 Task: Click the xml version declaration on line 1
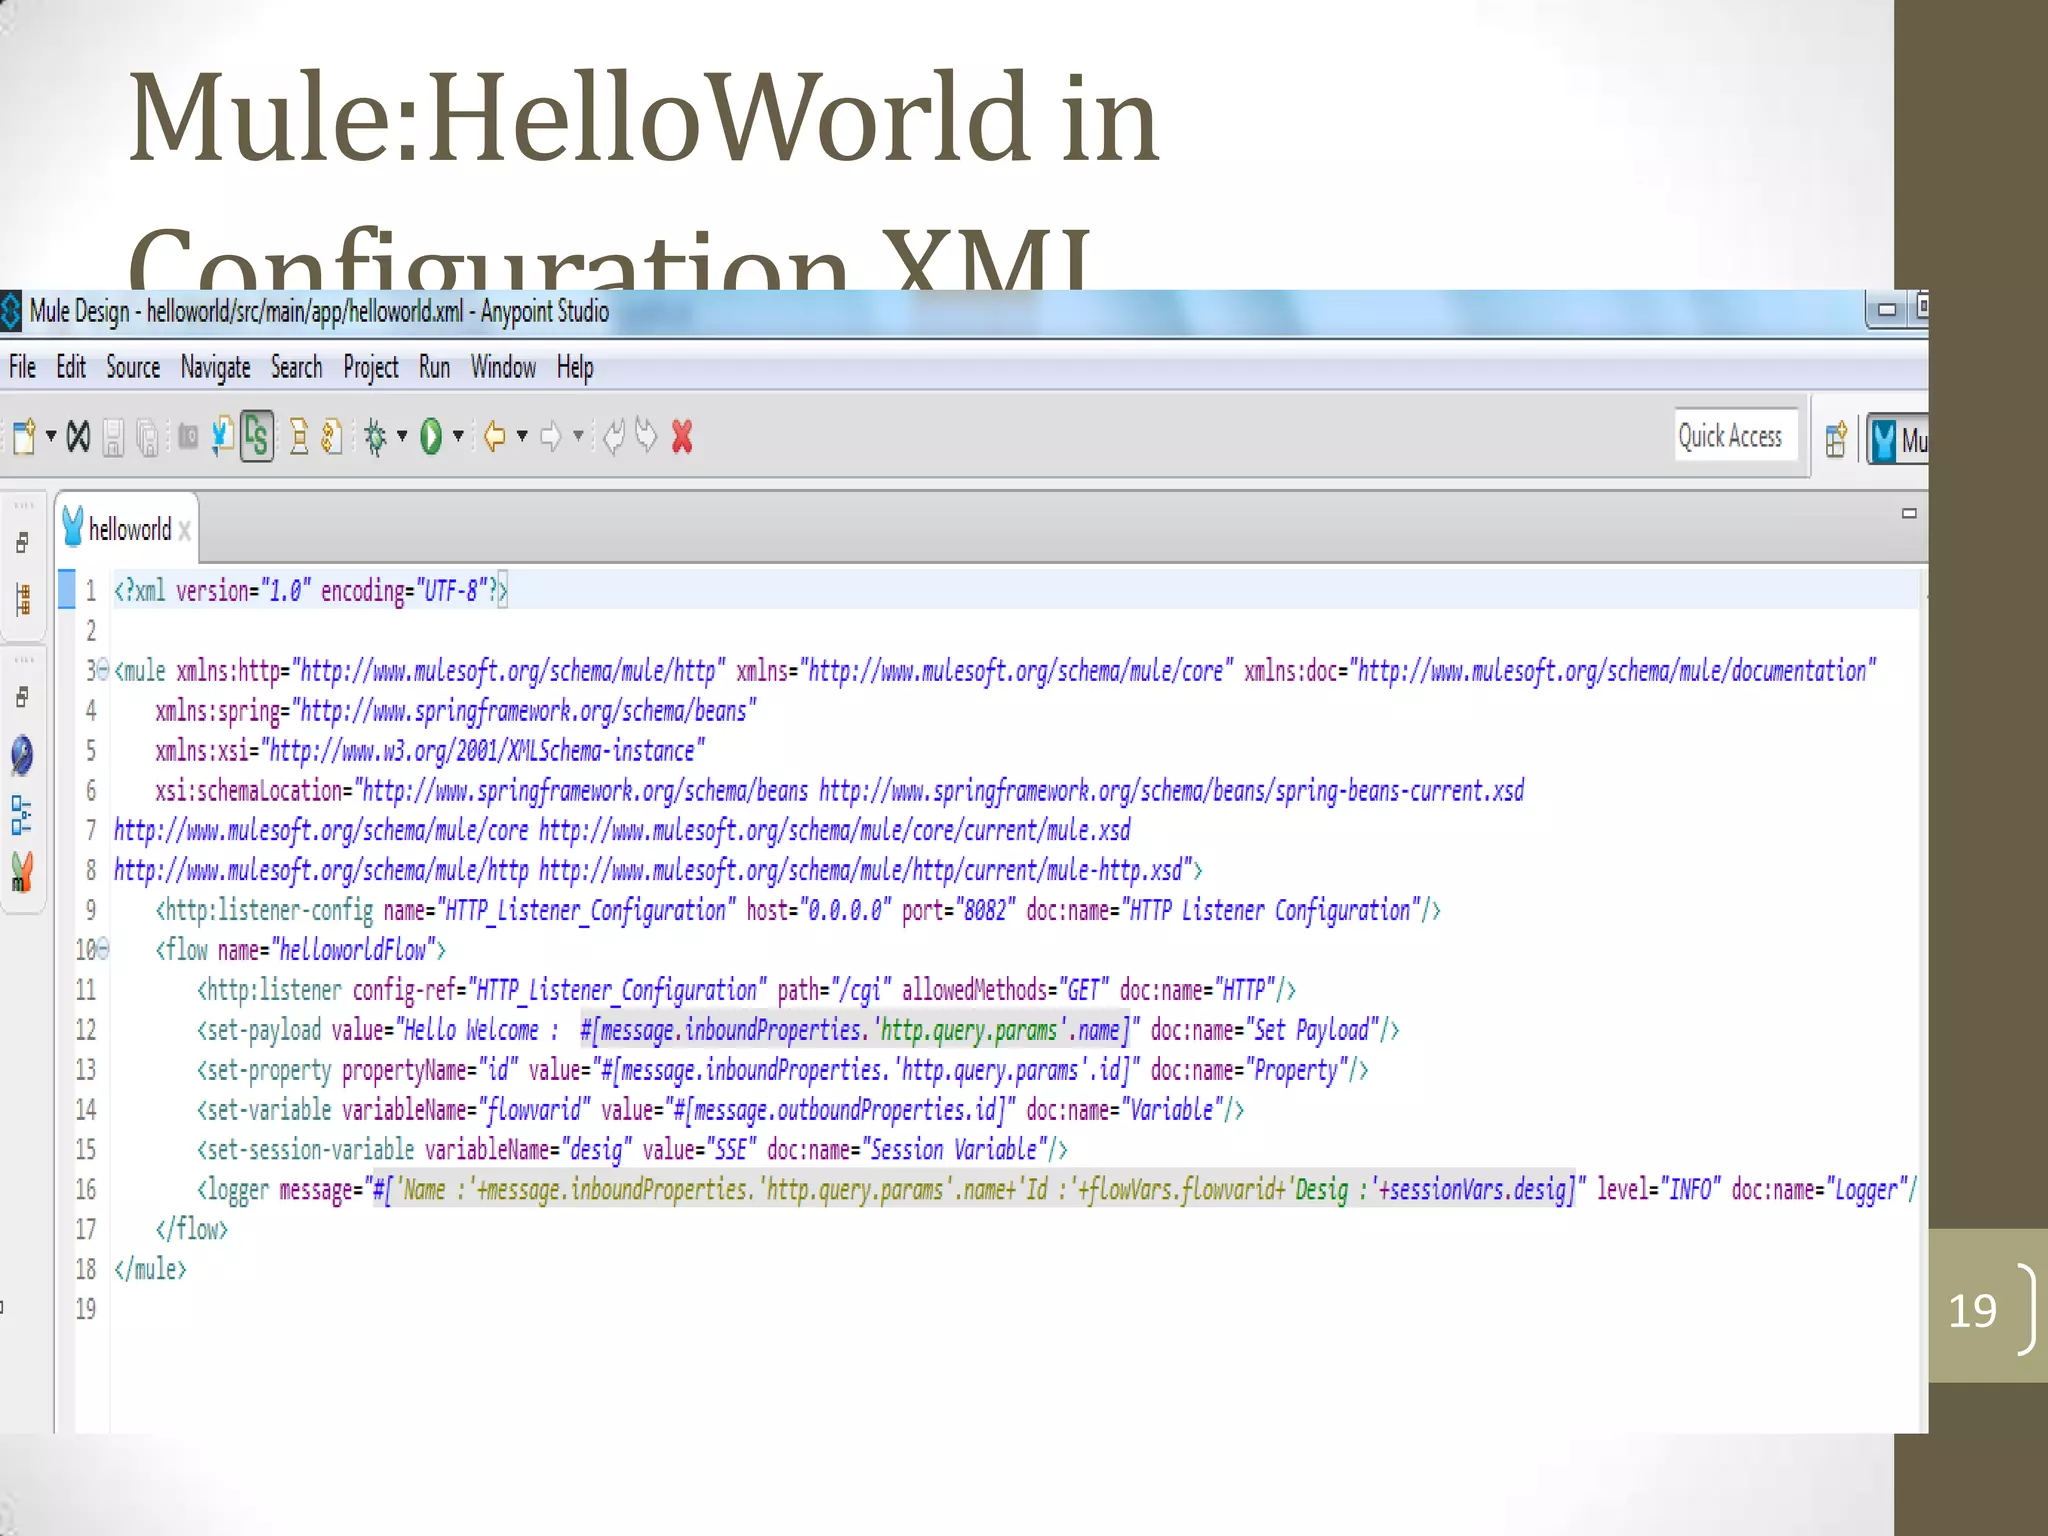pos(311,590)
